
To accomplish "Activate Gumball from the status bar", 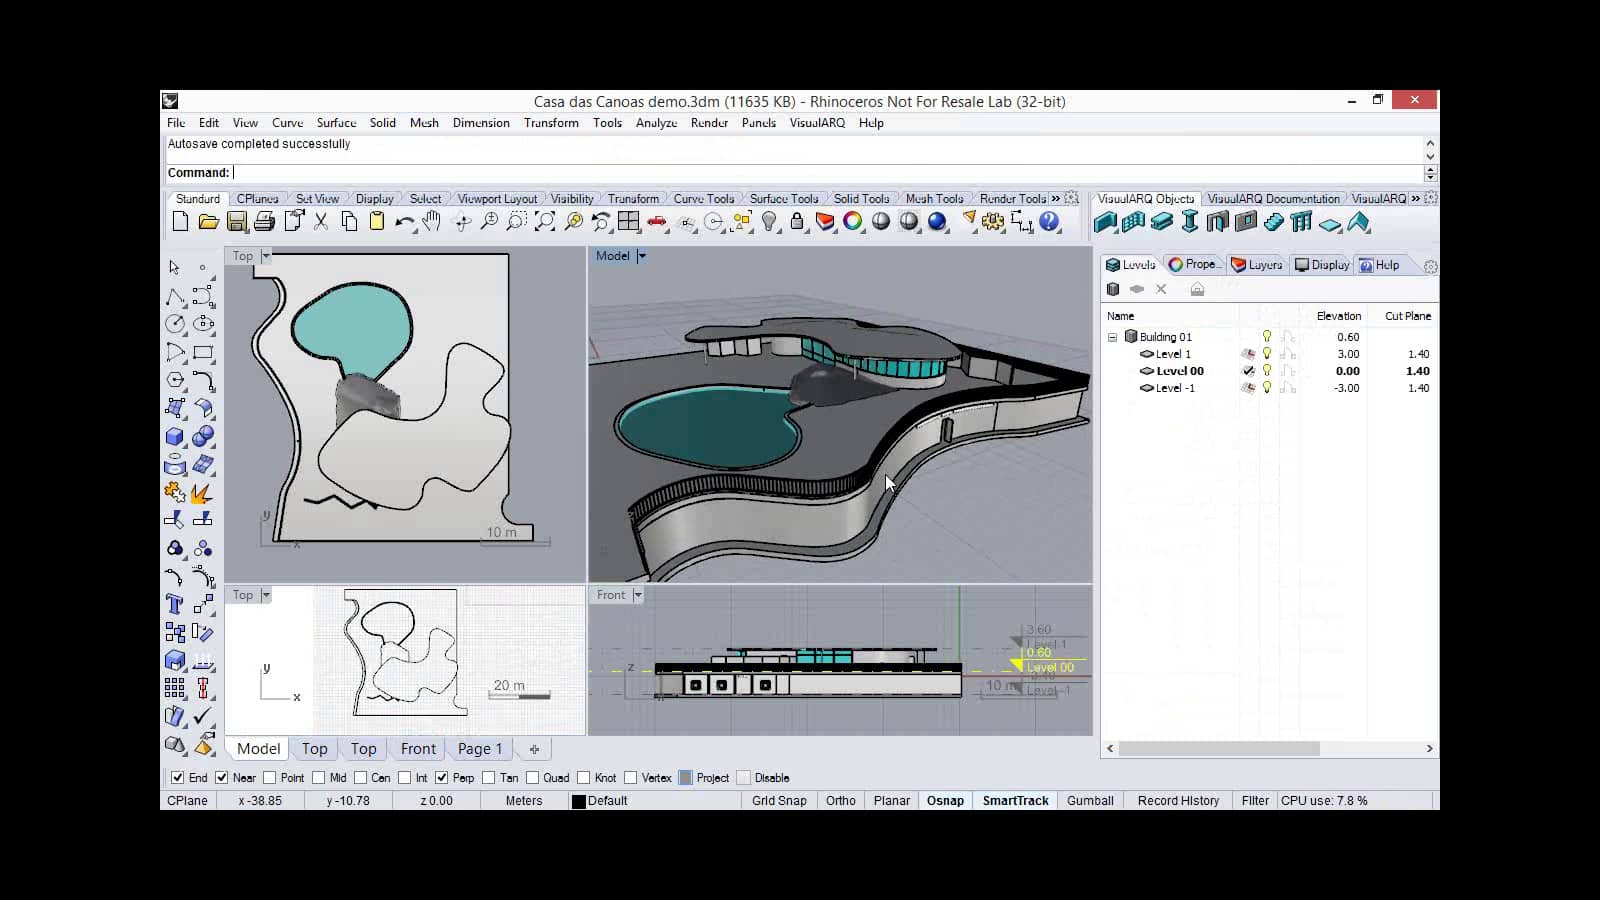I will coord(1090,800).
